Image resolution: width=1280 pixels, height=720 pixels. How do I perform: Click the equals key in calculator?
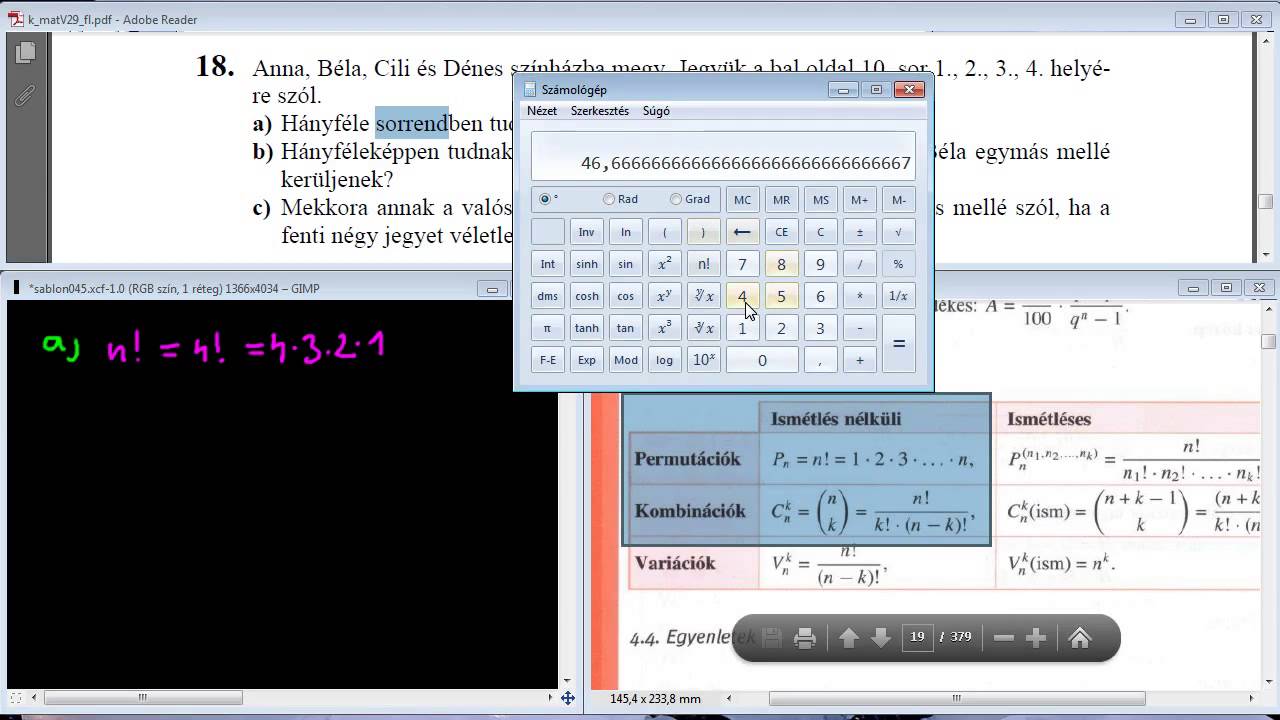pyautogui.click(x=898, y=344)
